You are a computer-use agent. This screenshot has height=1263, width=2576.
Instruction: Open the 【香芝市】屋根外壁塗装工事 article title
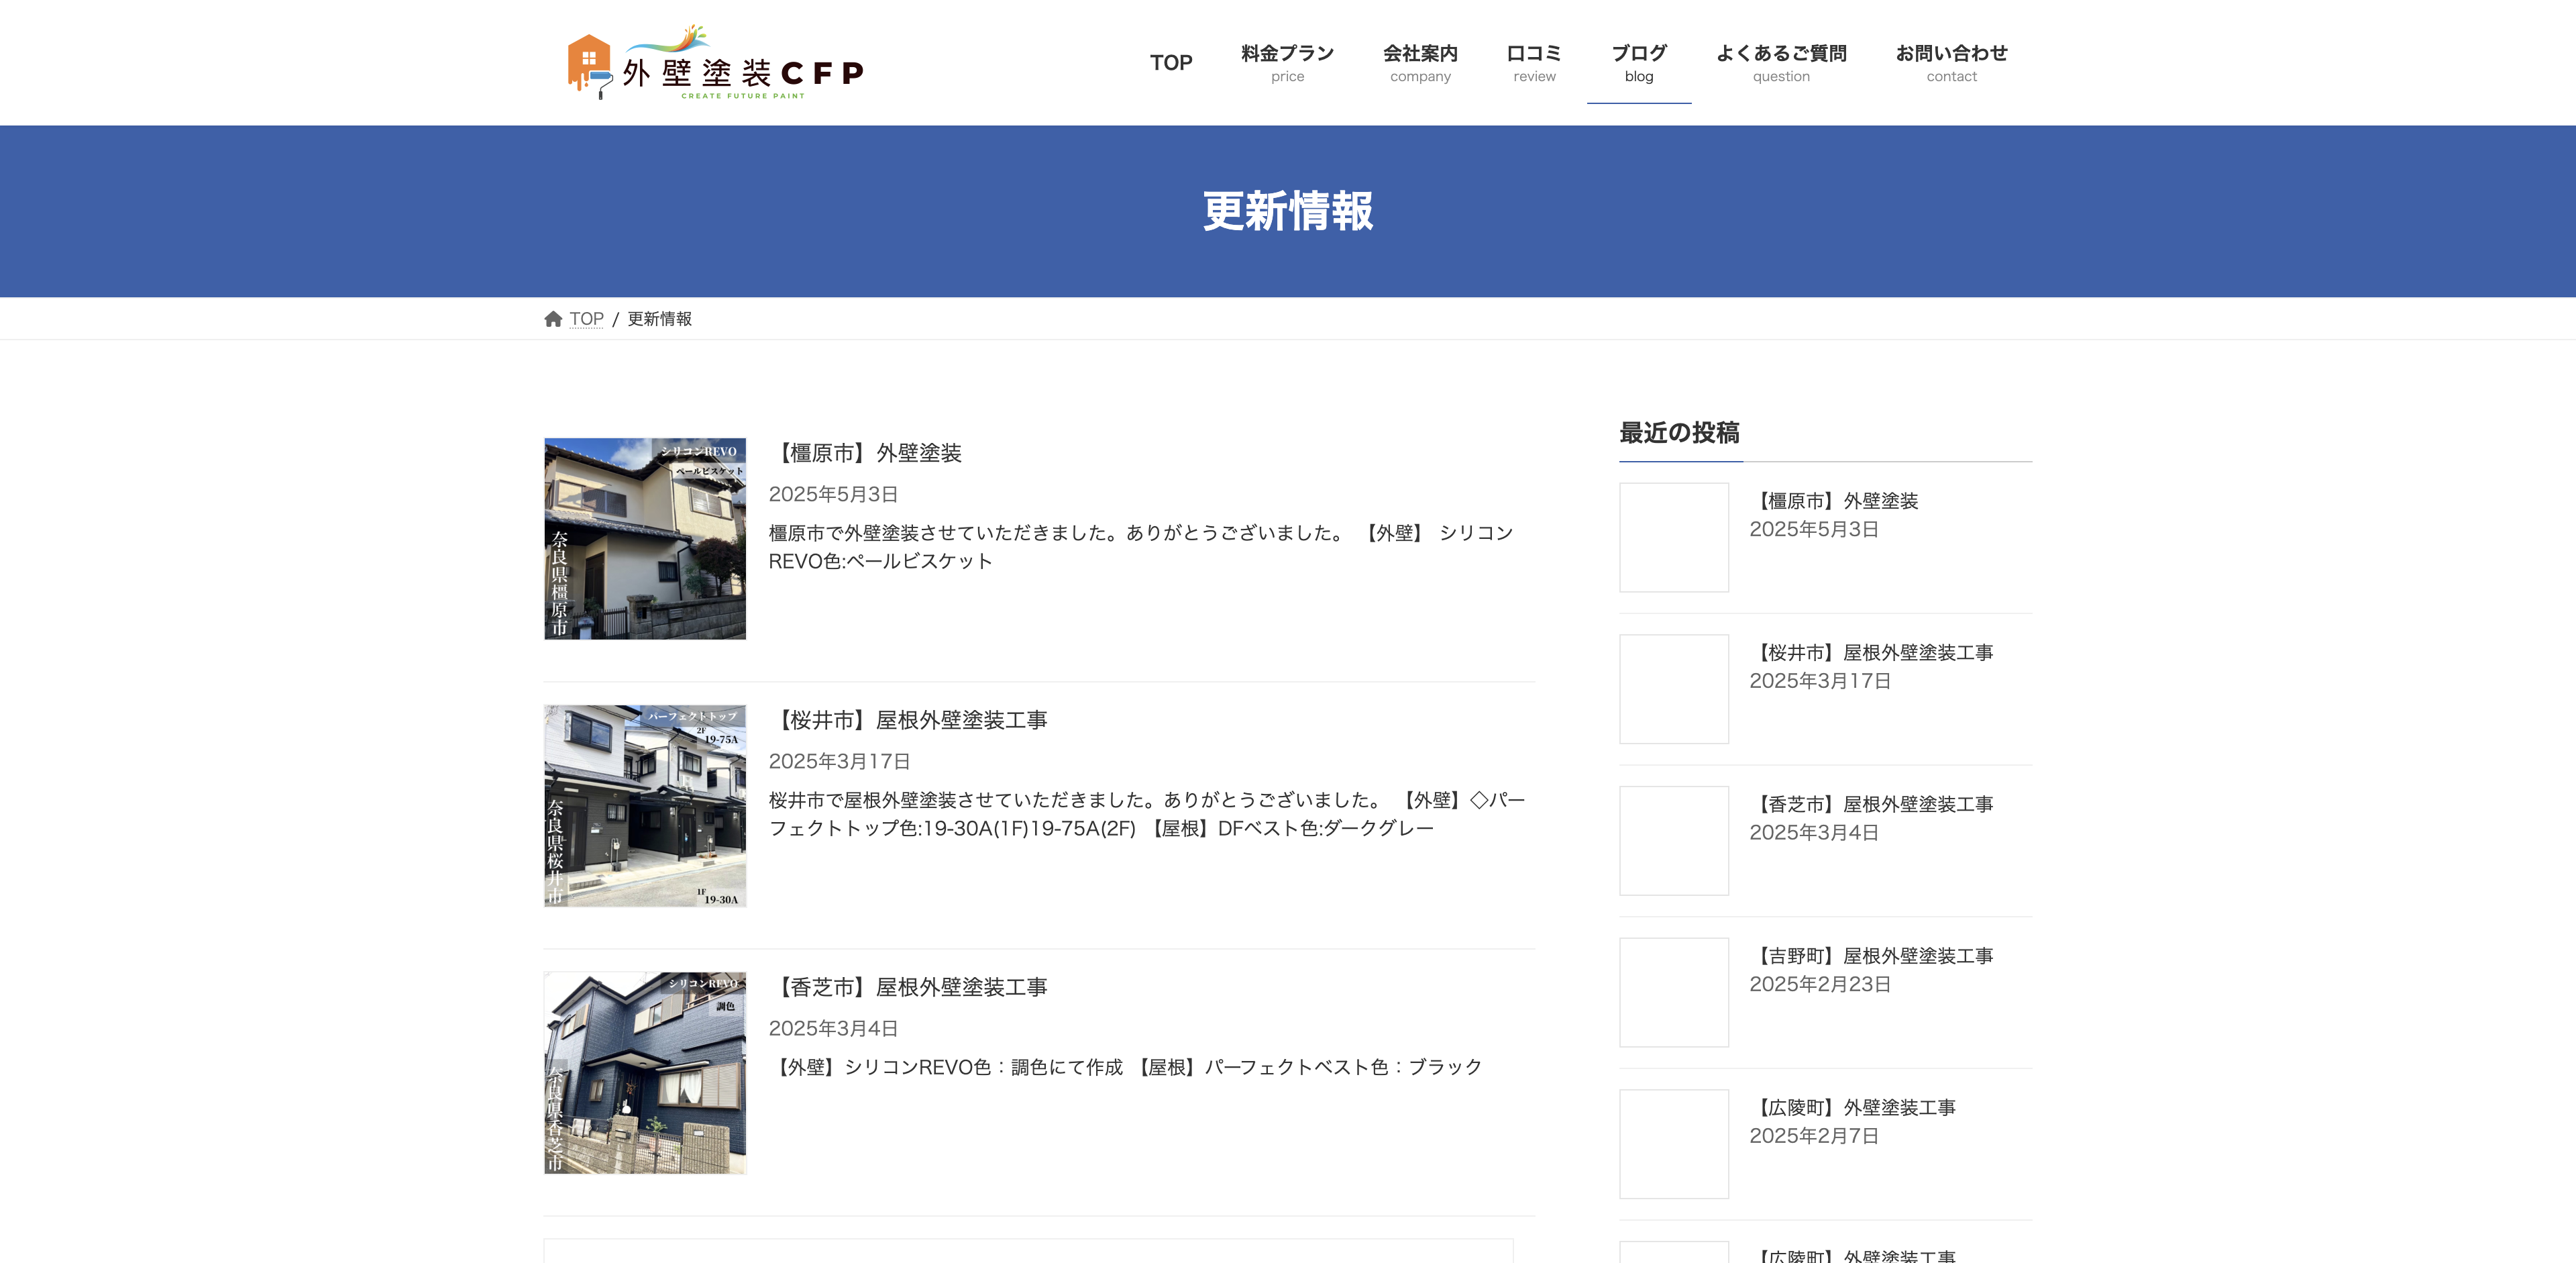pyautogui.click(x=909, y=987)
